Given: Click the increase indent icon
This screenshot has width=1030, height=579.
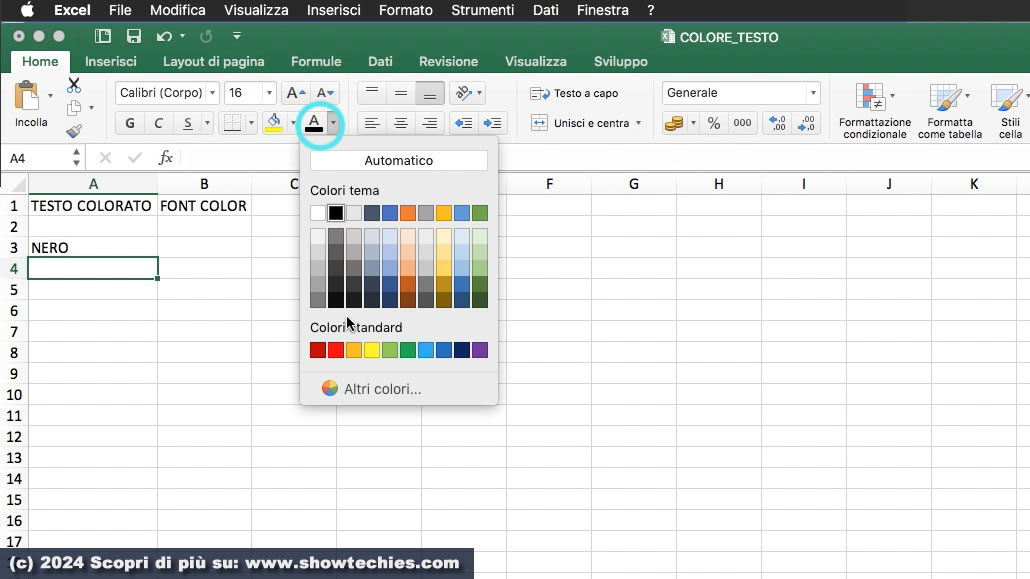Looking at the screenshot, I should (492, 123).
